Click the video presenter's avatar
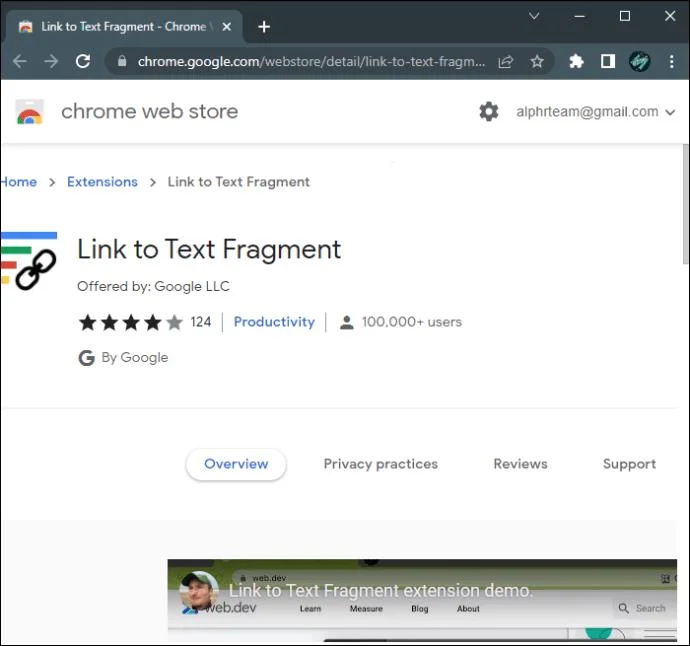This screenshot has width=690, height=646. pyautogui.click(x=199, y=590)
